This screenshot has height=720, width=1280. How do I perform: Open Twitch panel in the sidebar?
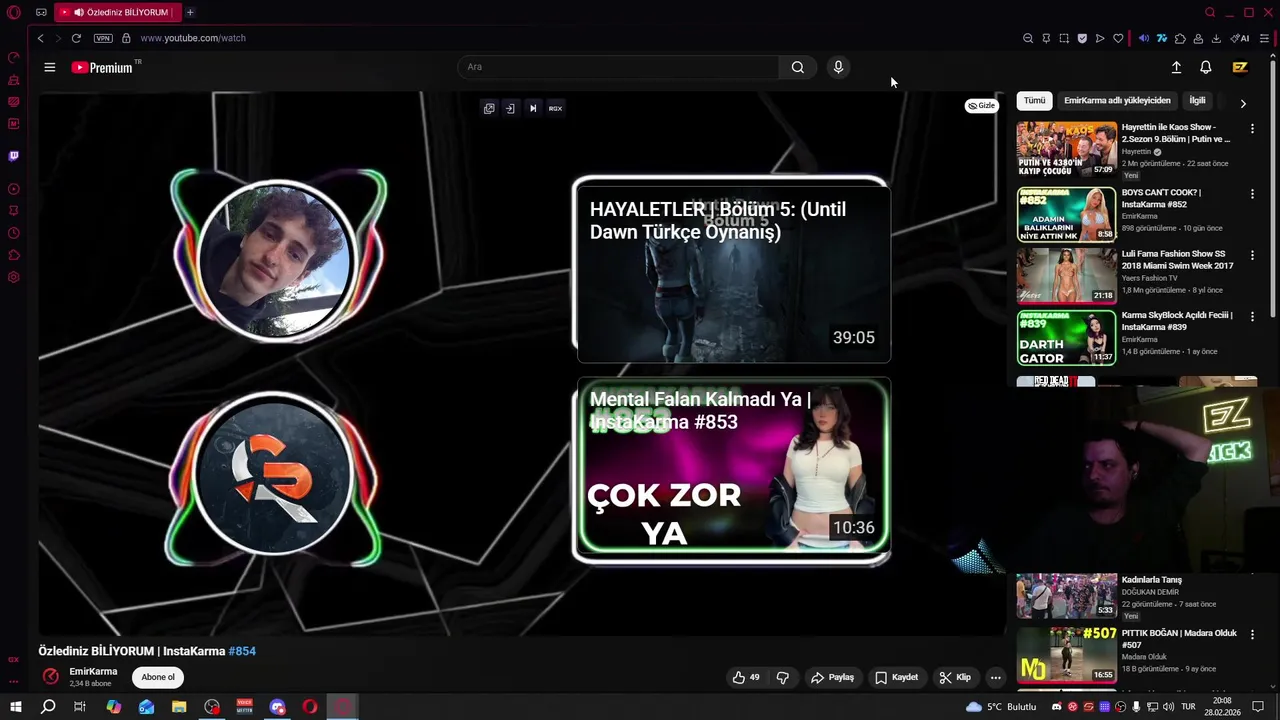(x=14, y=156)
